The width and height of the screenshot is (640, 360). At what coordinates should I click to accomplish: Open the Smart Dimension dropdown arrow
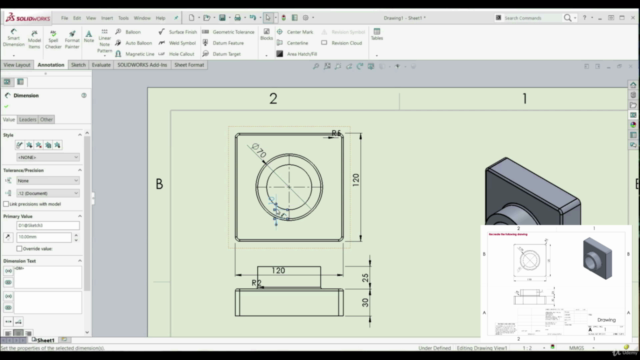[13, 55]
